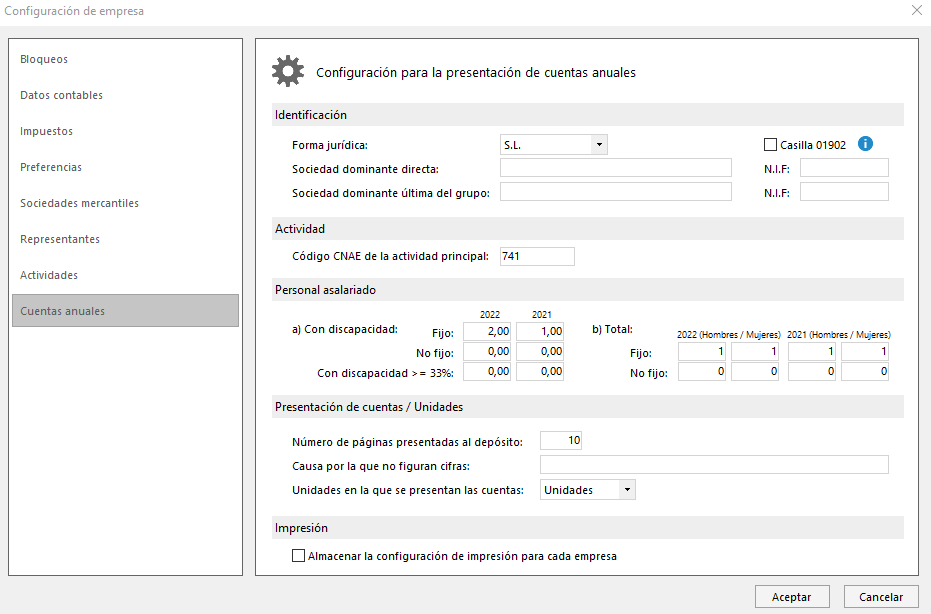Click the Cancelar button

[x=881, y=597]
